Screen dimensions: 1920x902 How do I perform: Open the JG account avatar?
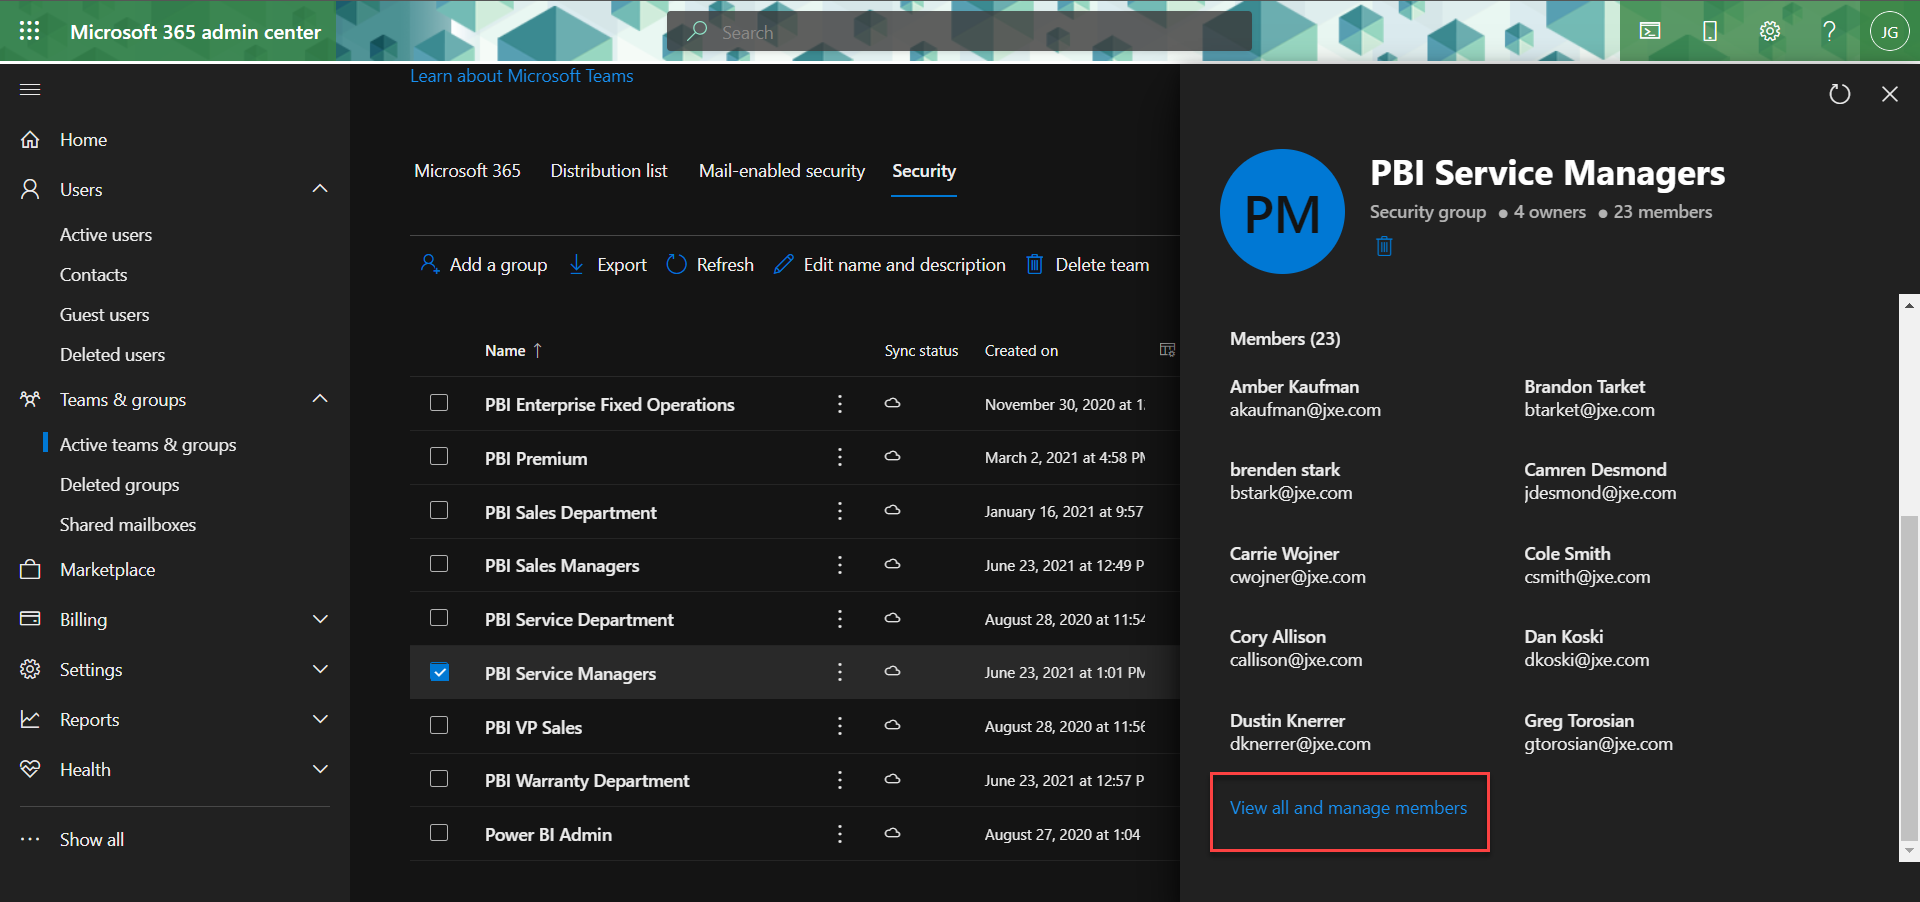pos(1889,31)
